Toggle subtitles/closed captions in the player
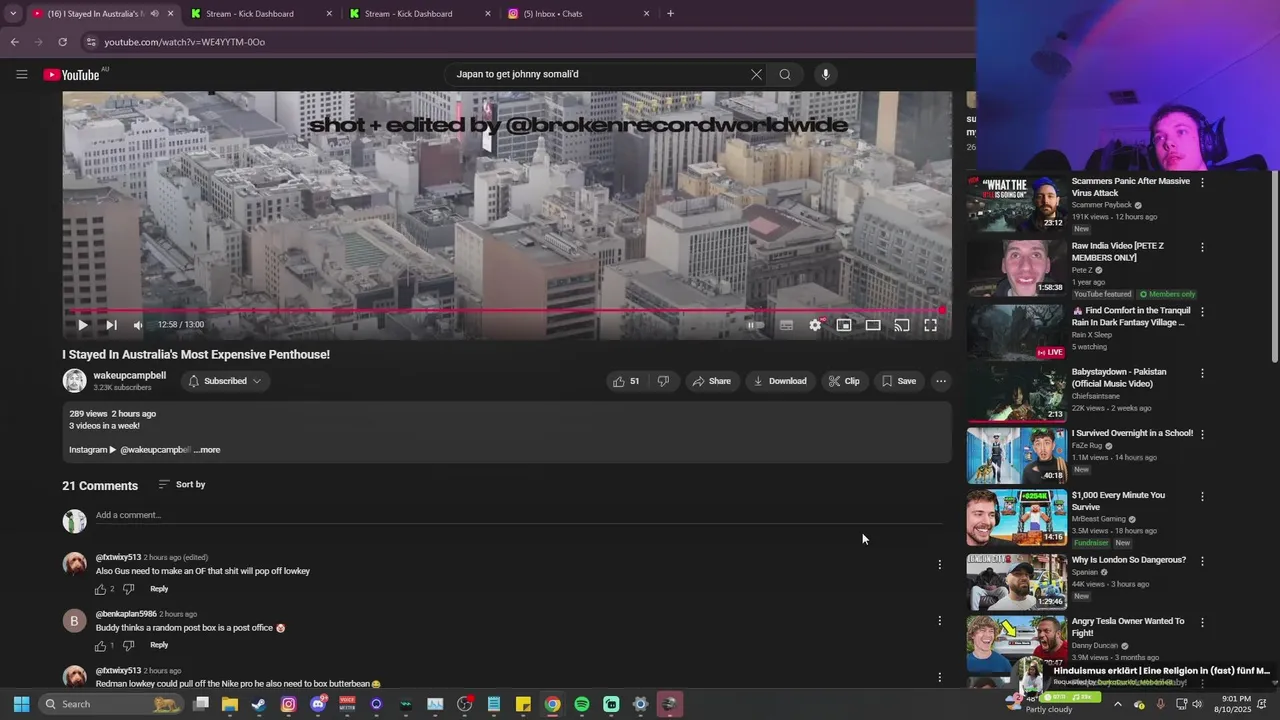 [786, 325]
